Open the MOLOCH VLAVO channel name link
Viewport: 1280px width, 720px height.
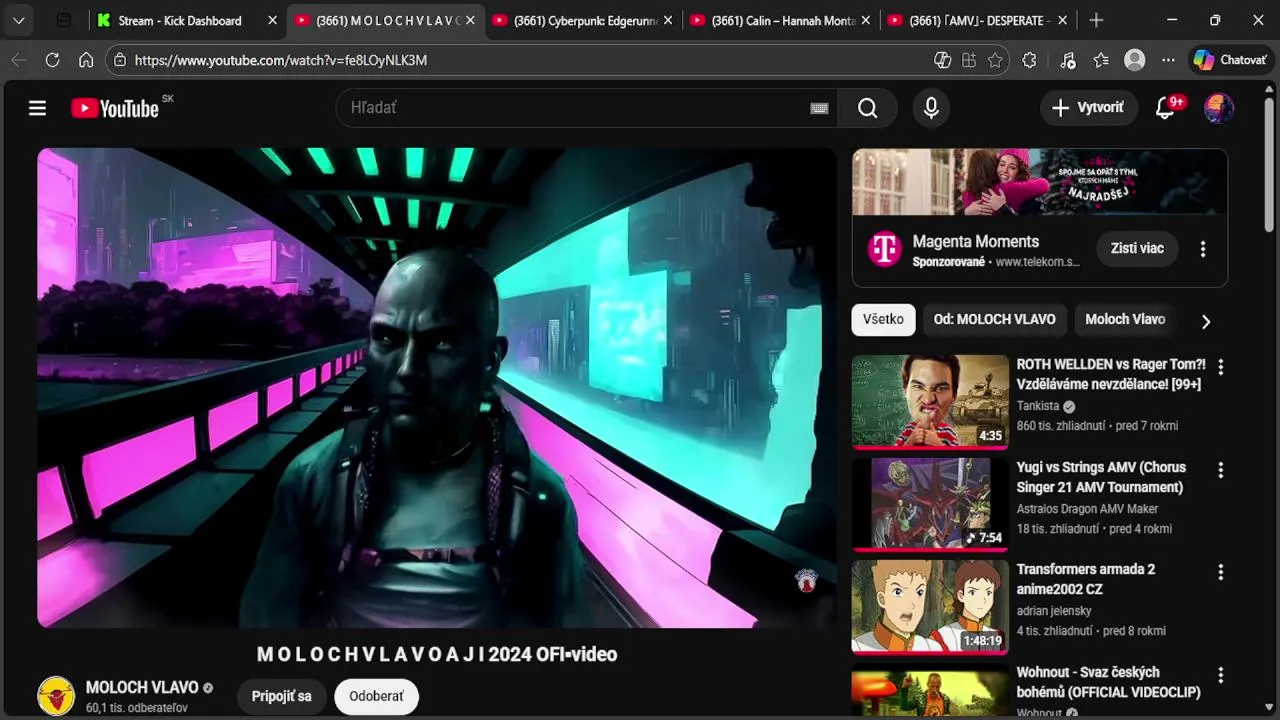[x=142, y=687]
